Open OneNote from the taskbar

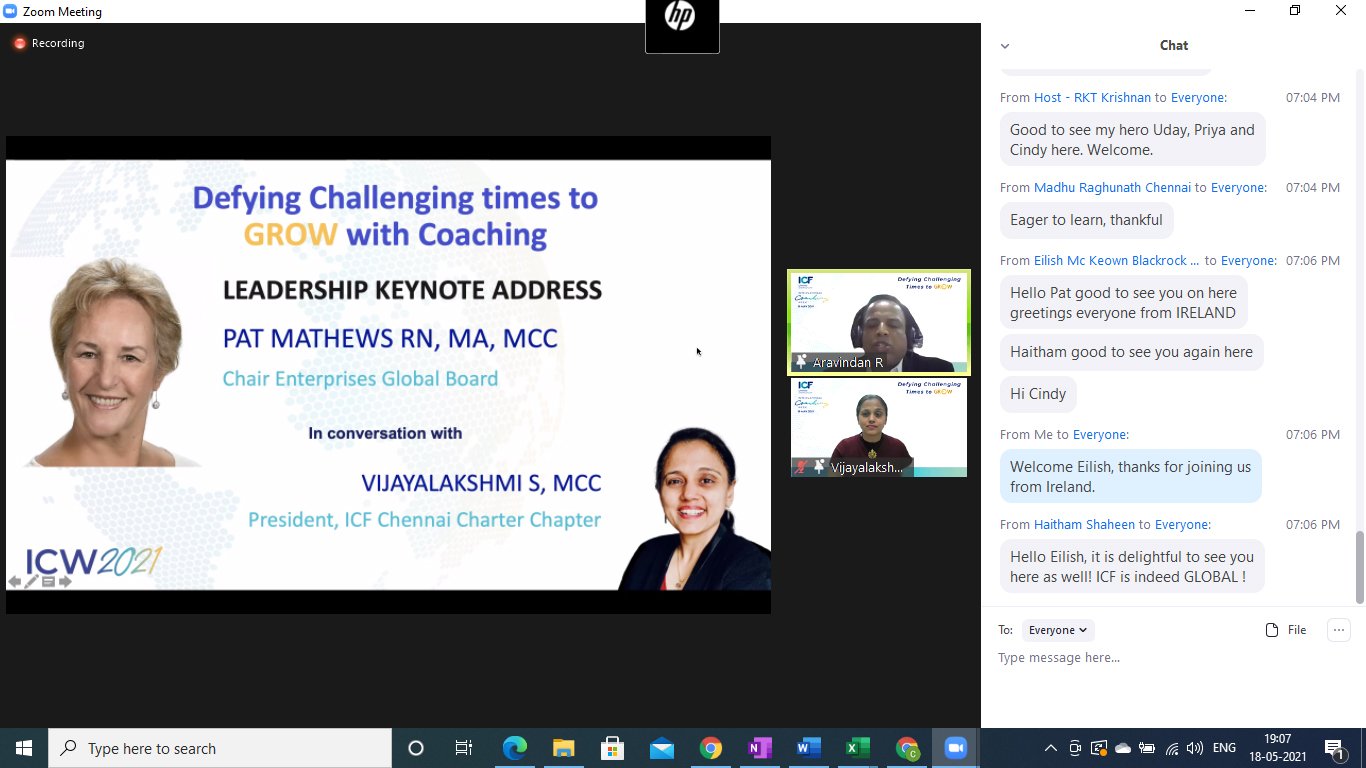click(759, 748)
